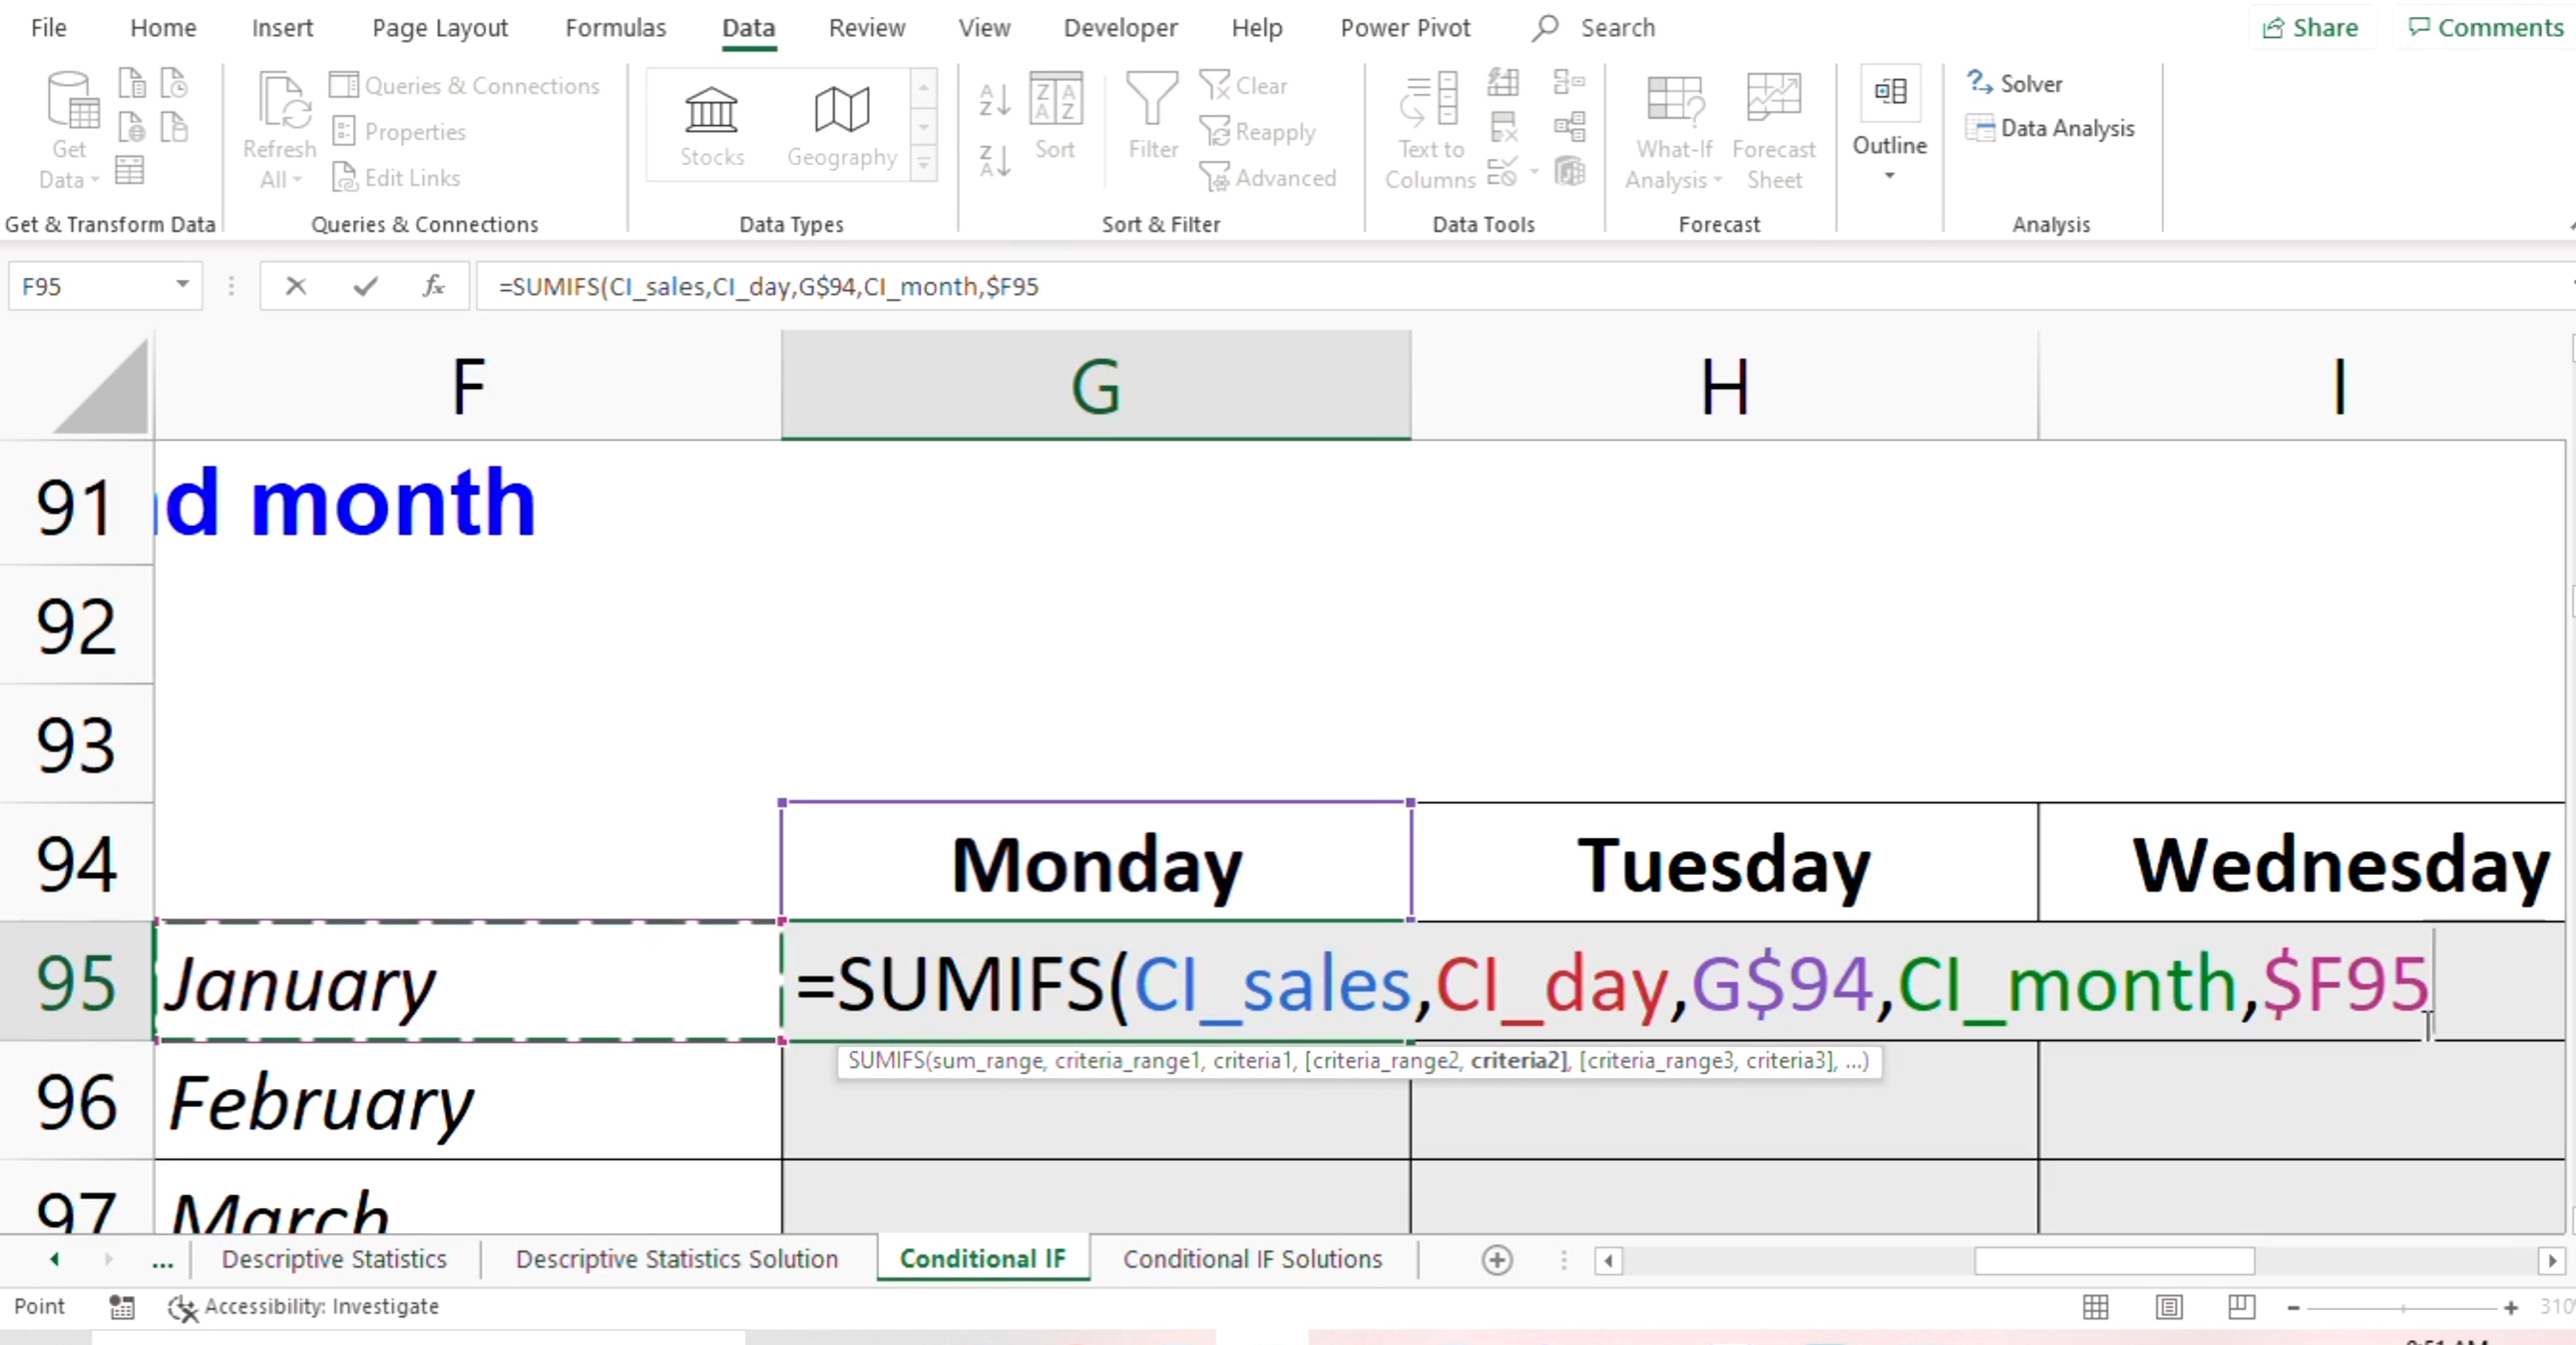Expand the Outline dropdown
The width and height of the screenshot is (2576, 1345).
pos(1889,176)
